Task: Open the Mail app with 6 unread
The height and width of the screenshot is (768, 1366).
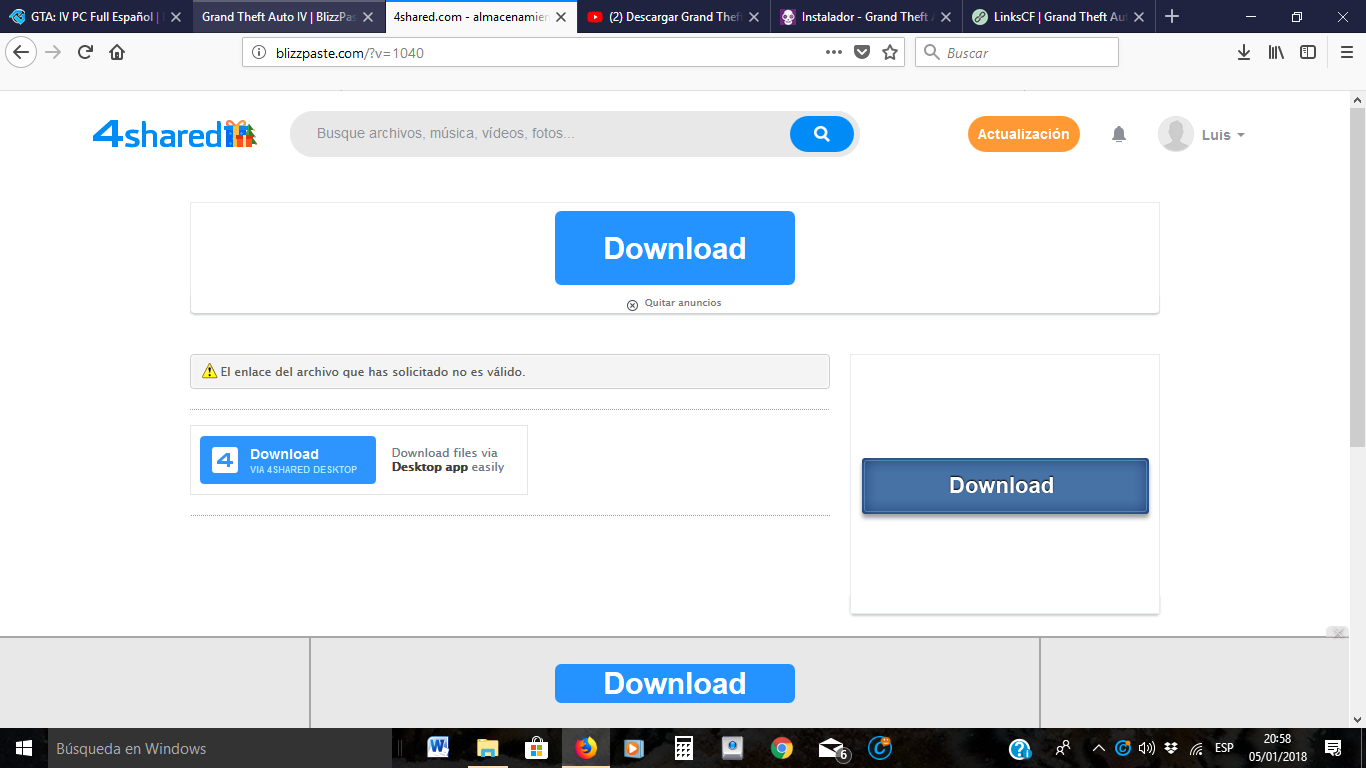Action: (832, 748)
